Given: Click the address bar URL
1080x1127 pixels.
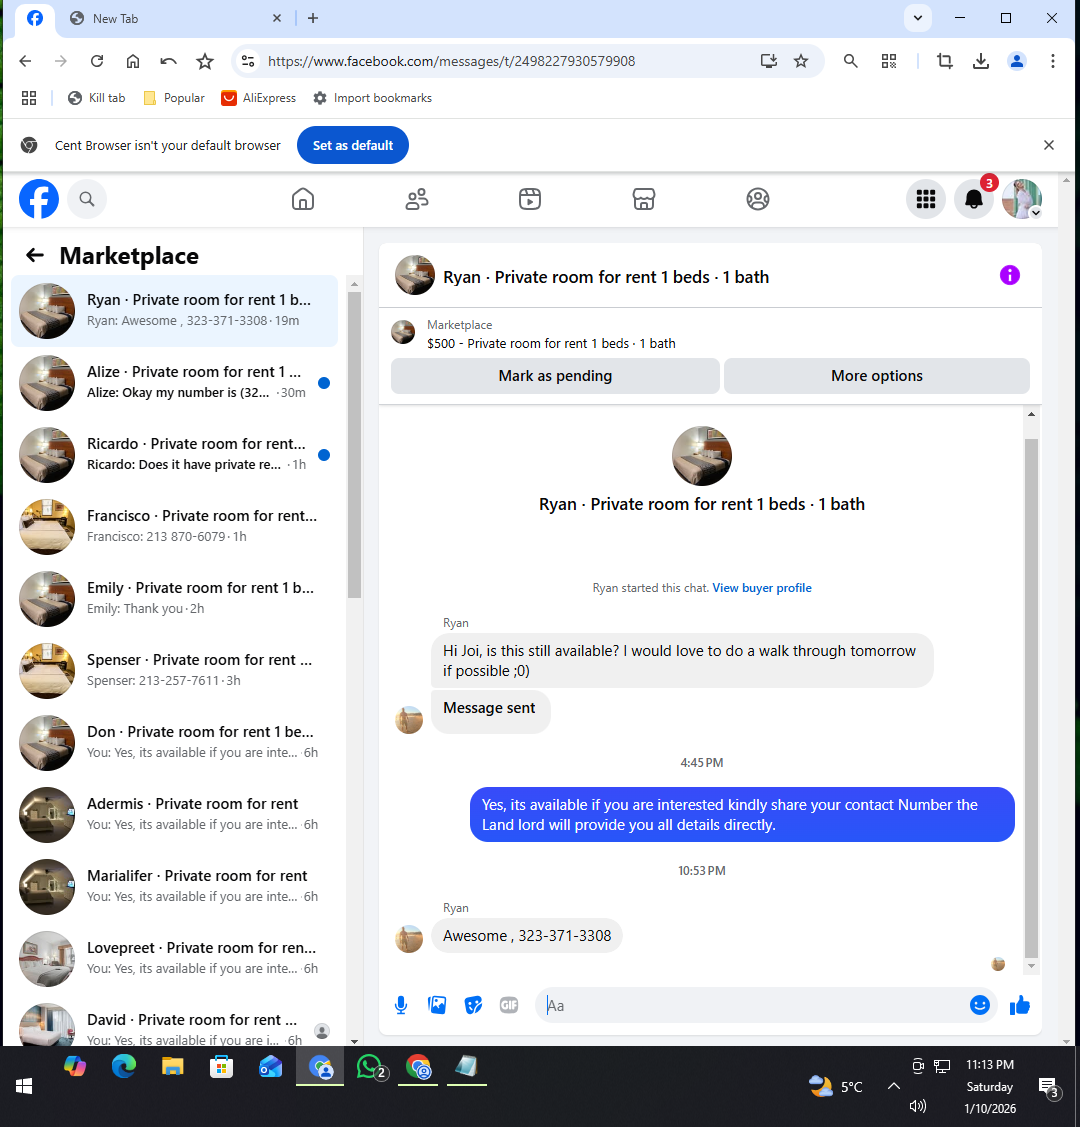Looking at the screenshot, I should [x=451, y=61].
